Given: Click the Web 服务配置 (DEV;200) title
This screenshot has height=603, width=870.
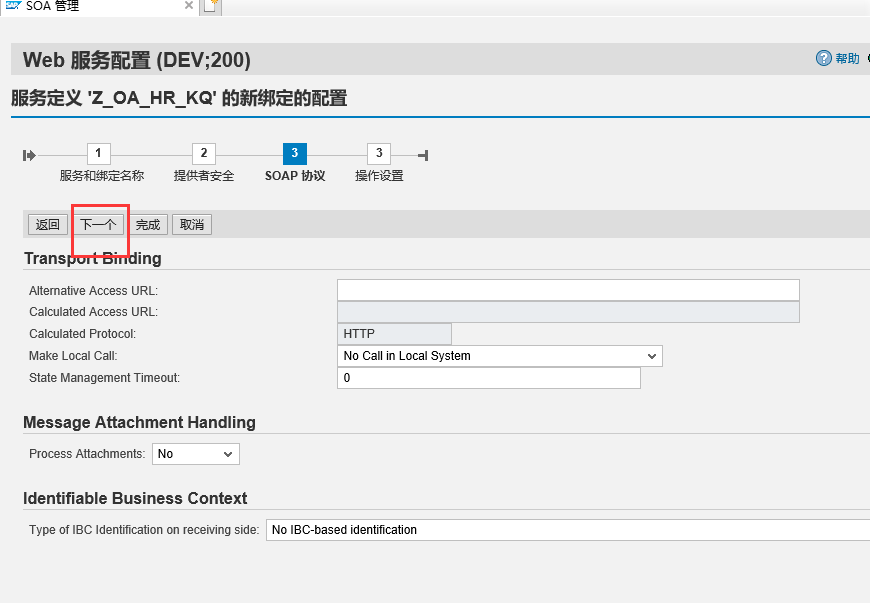Looking at the screenshot, I should [x=136, y=60].
